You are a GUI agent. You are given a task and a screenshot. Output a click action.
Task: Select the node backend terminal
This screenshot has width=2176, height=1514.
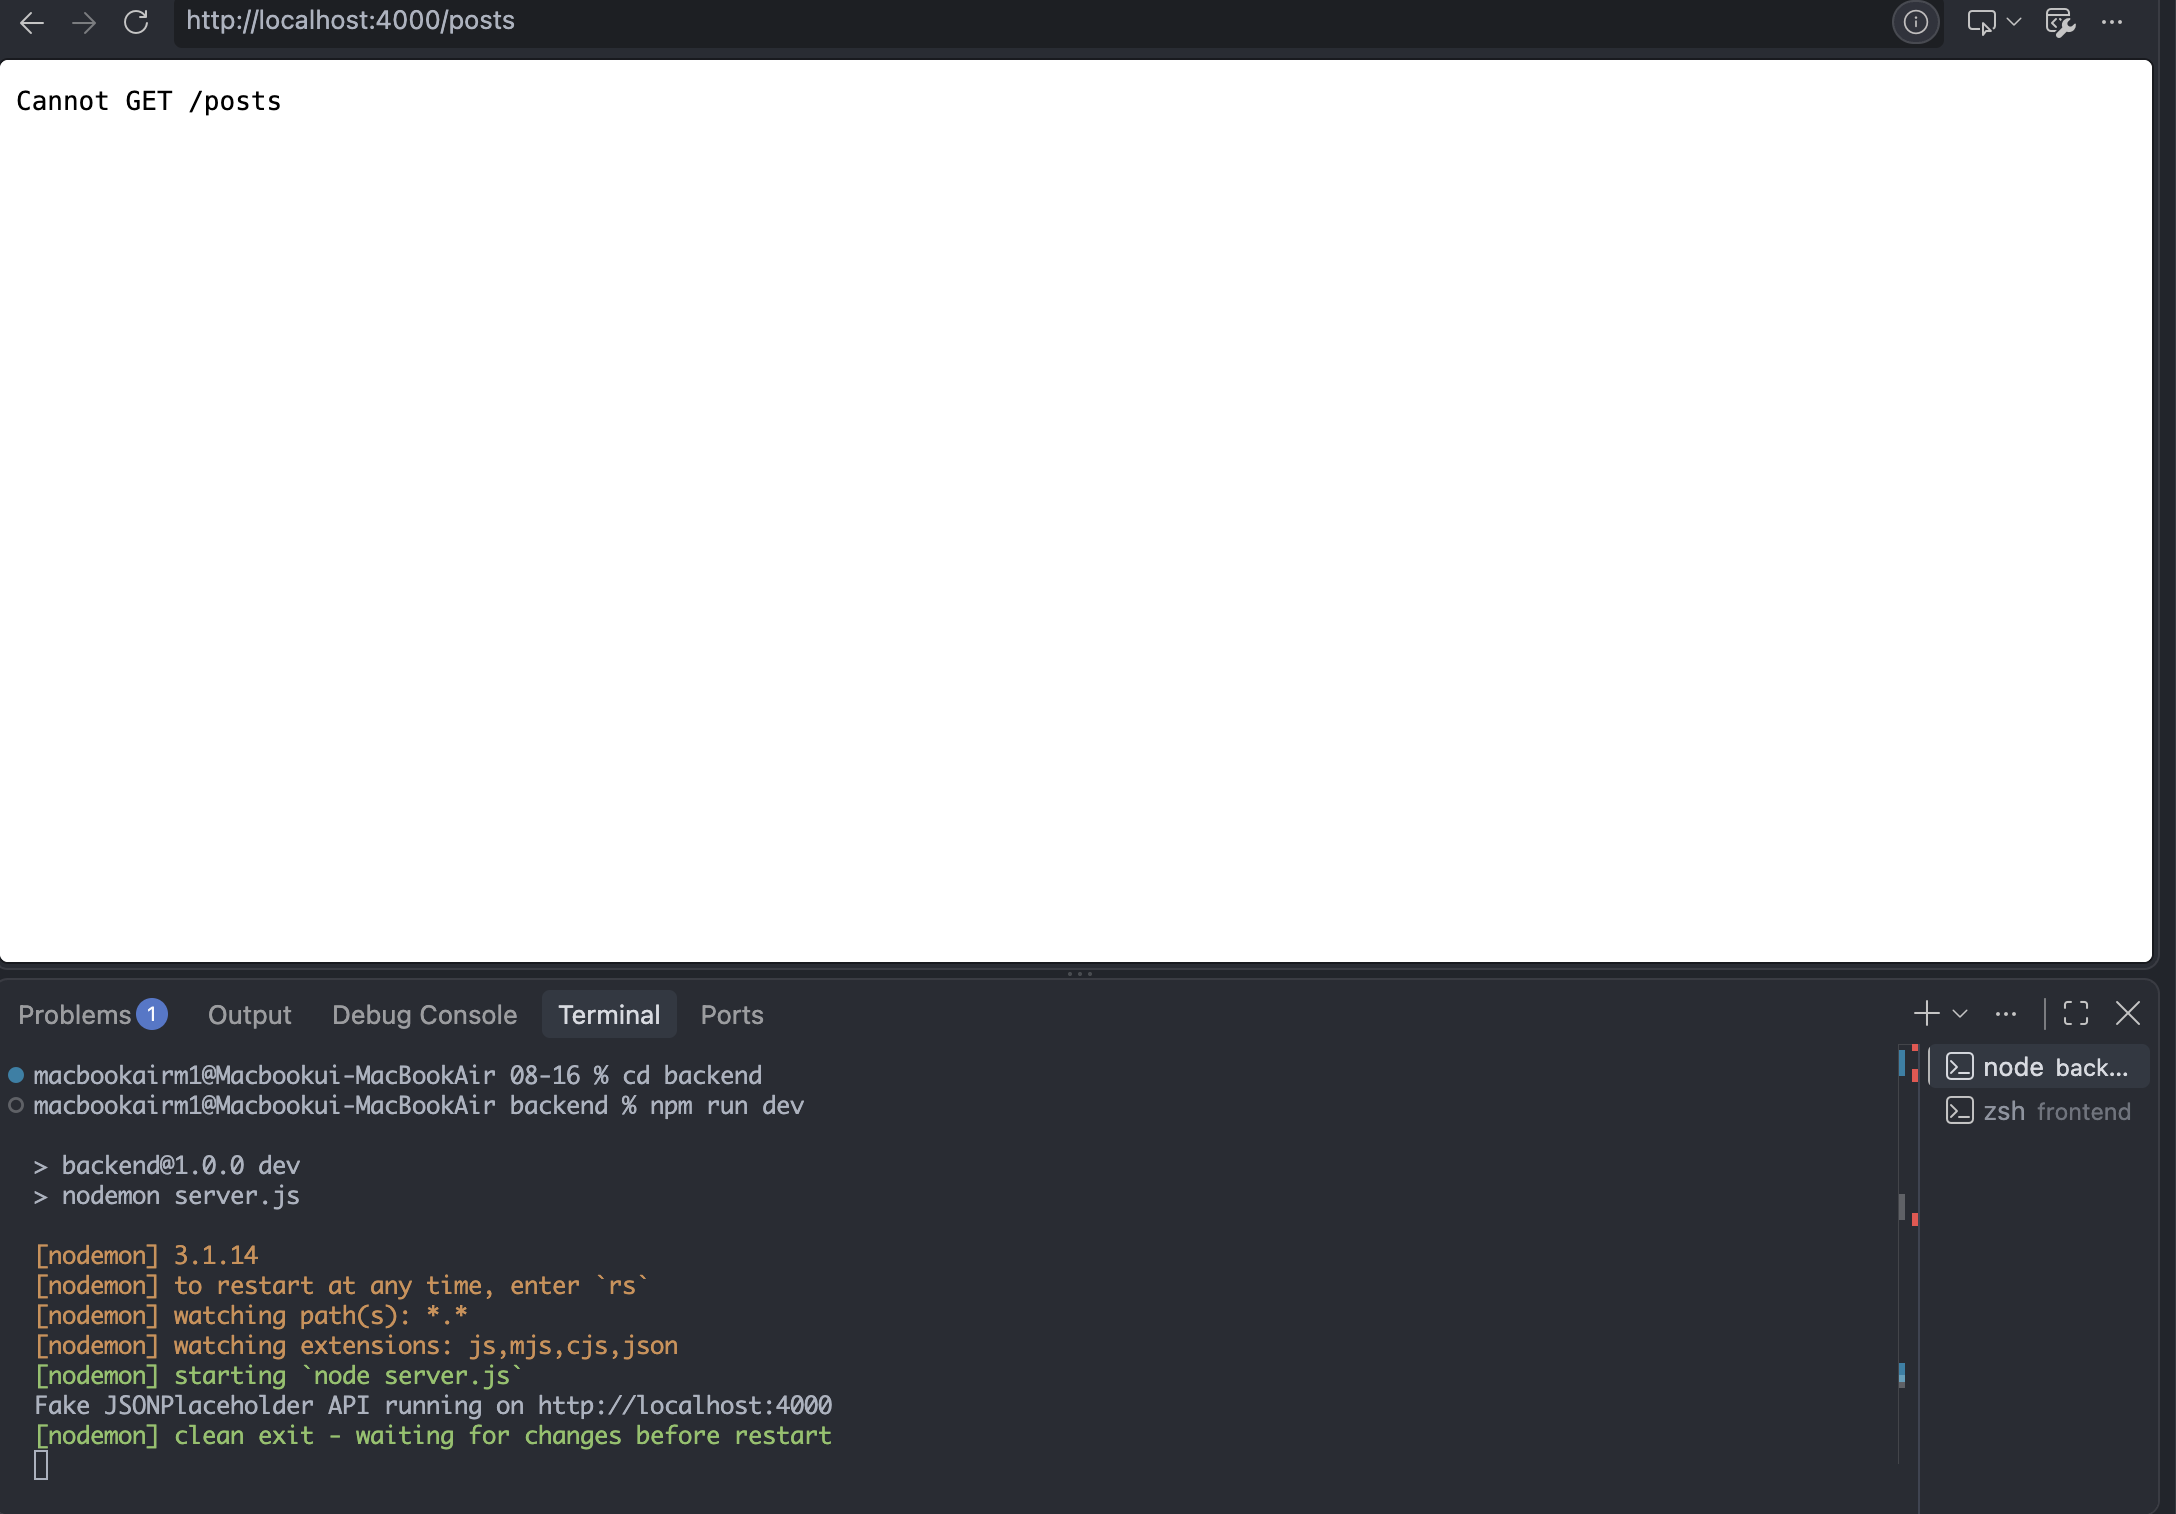pyautogui.click(x=2037, y=1067)
